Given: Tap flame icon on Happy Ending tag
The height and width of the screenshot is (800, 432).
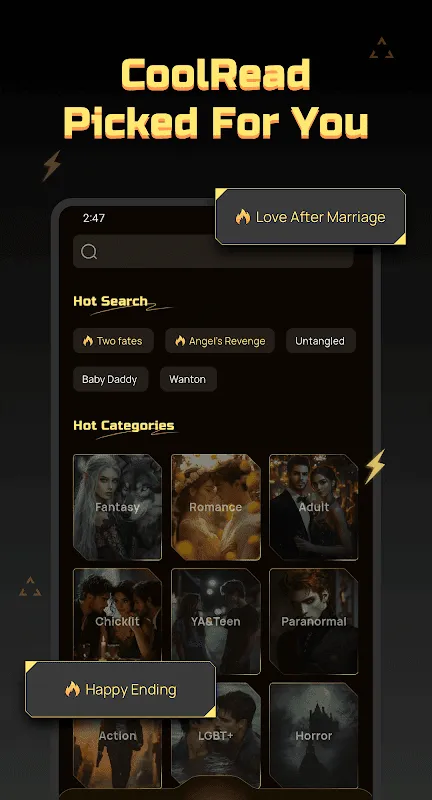Looking at the screenshot, I should (x=72, y=689).
